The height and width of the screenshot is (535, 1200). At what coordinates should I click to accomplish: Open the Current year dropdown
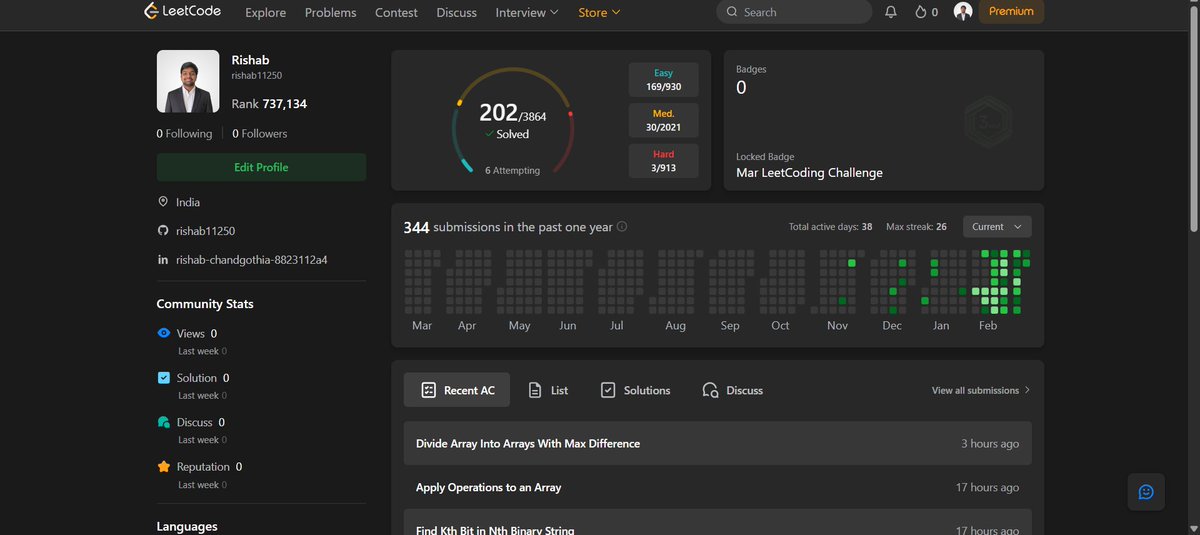click(997, 227)
